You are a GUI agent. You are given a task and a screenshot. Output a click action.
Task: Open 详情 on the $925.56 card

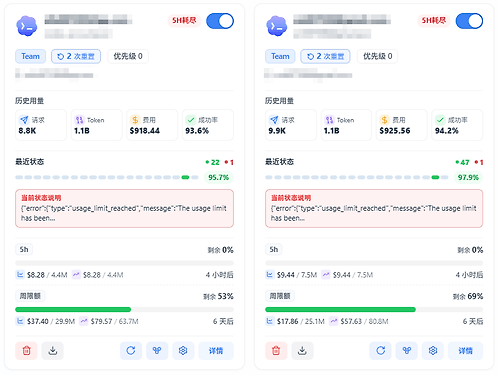[465, 350]
